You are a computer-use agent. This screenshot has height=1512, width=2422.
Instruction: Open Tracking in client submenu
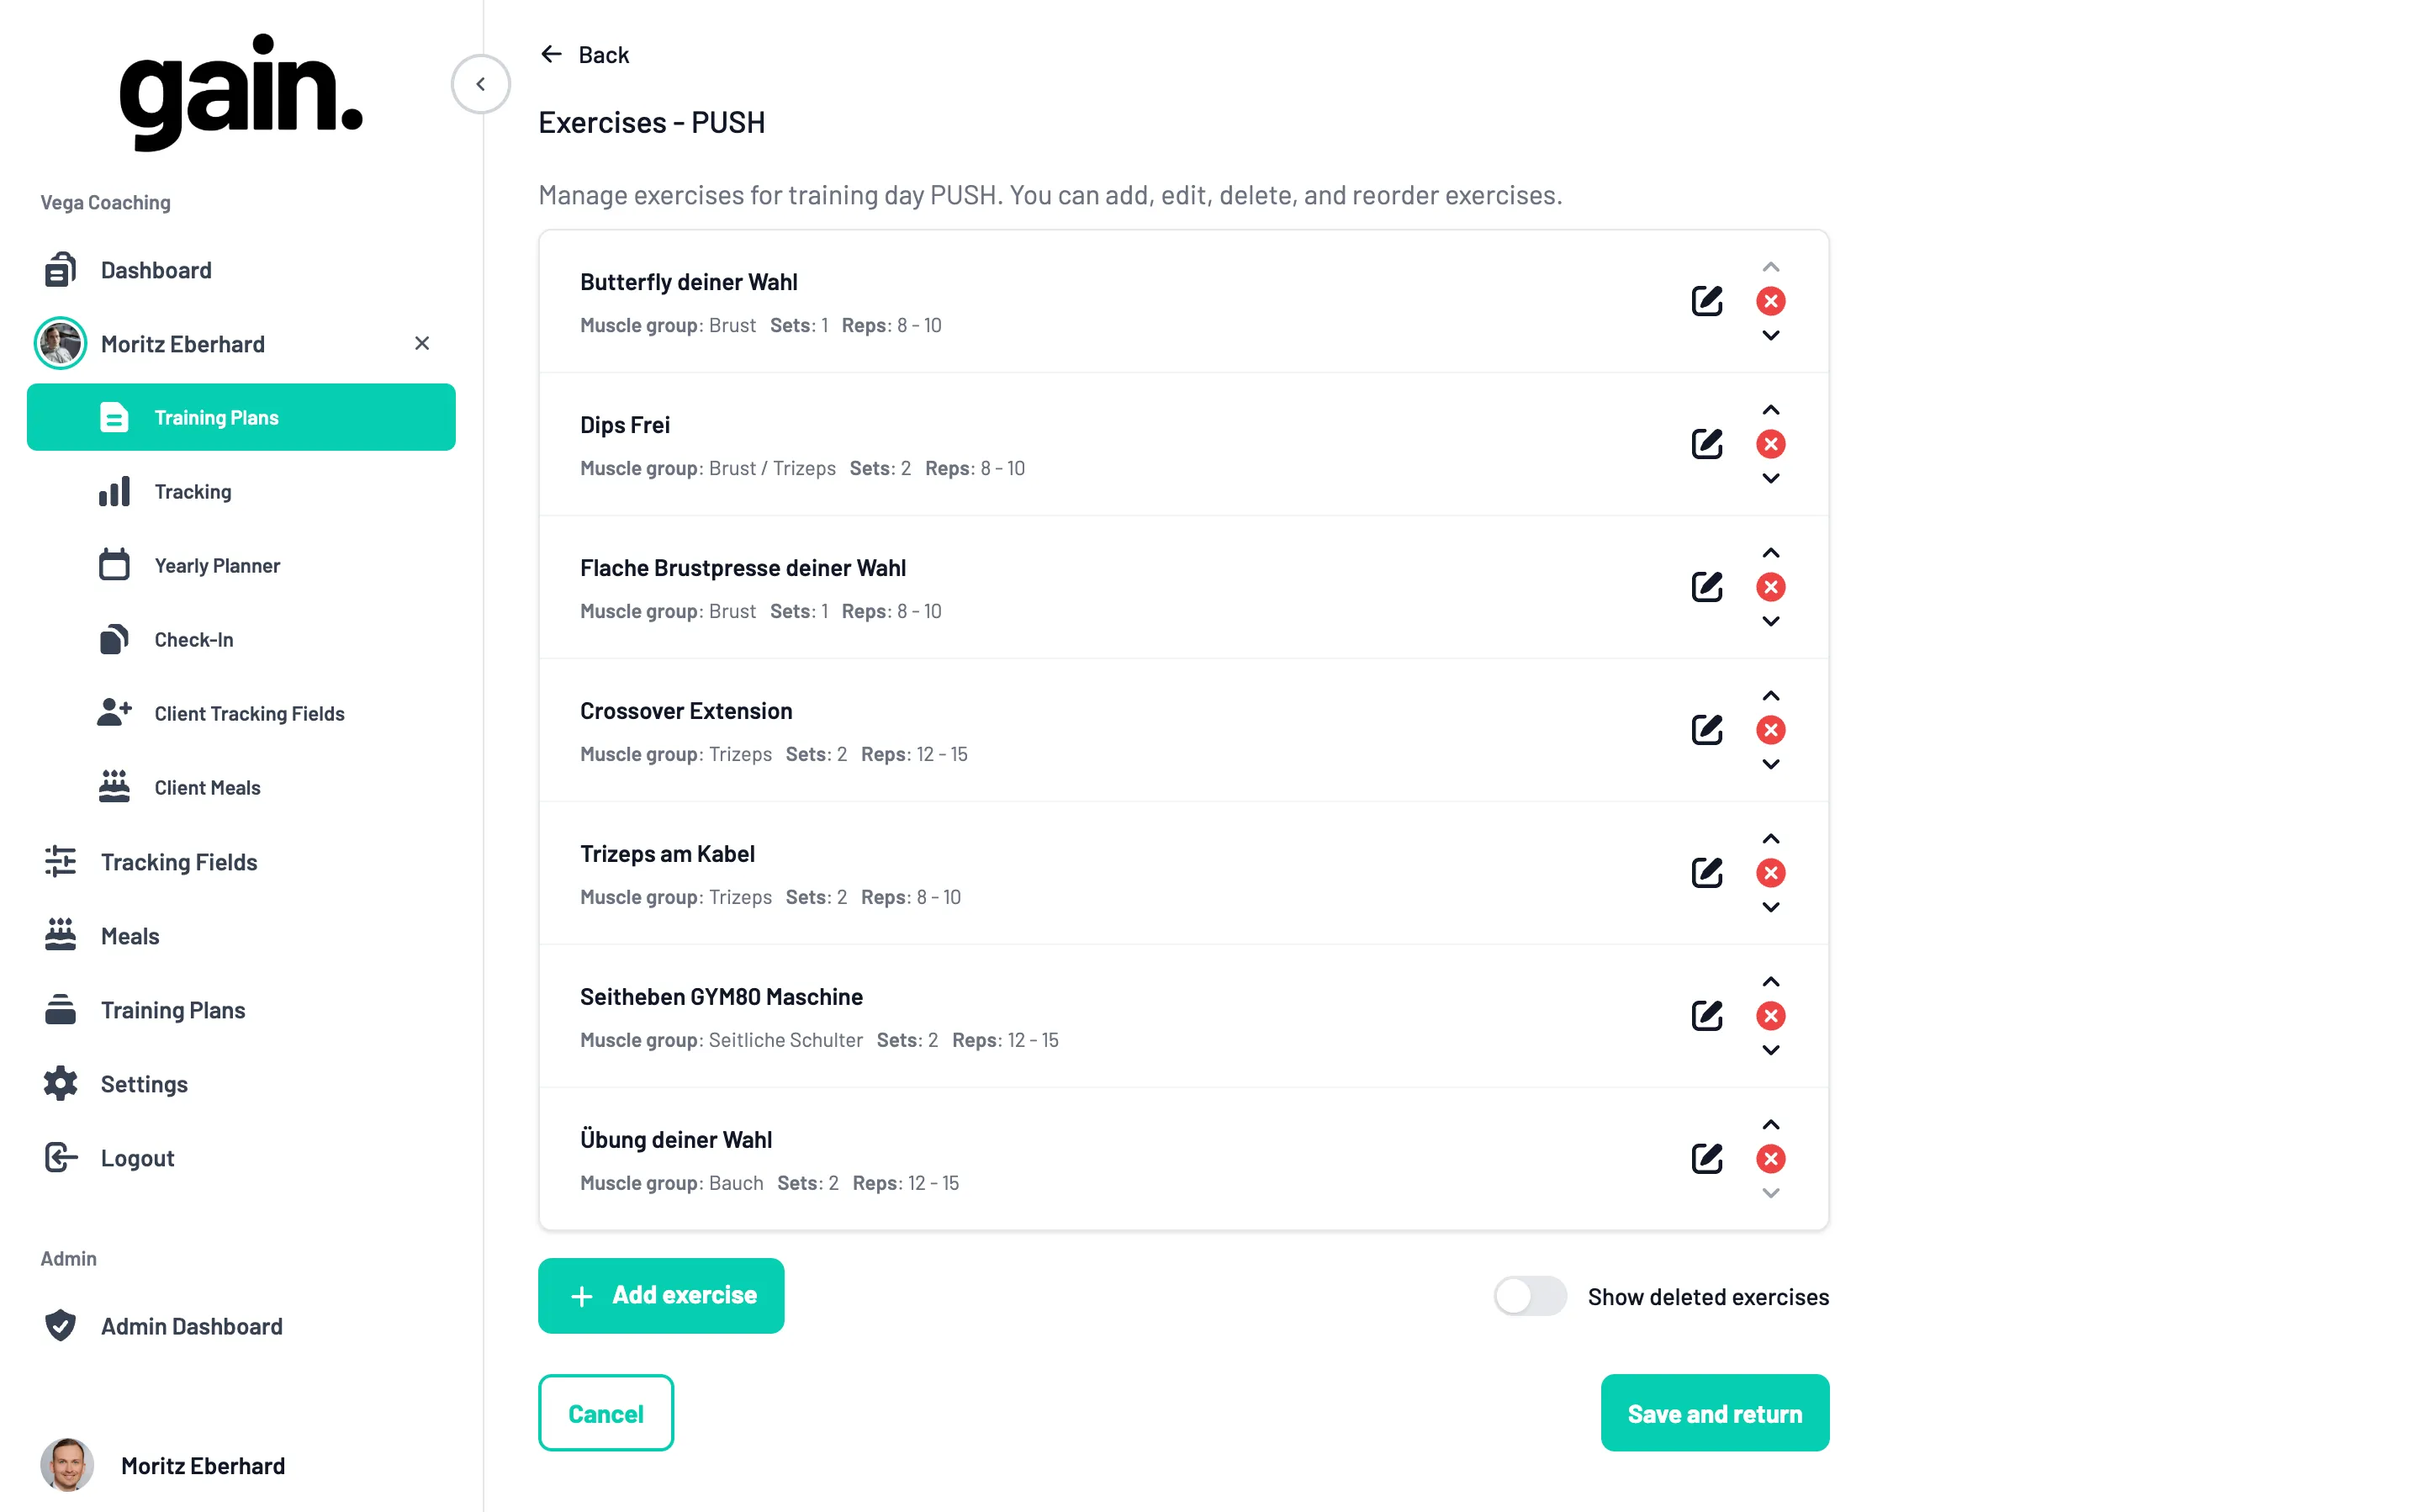192,492
